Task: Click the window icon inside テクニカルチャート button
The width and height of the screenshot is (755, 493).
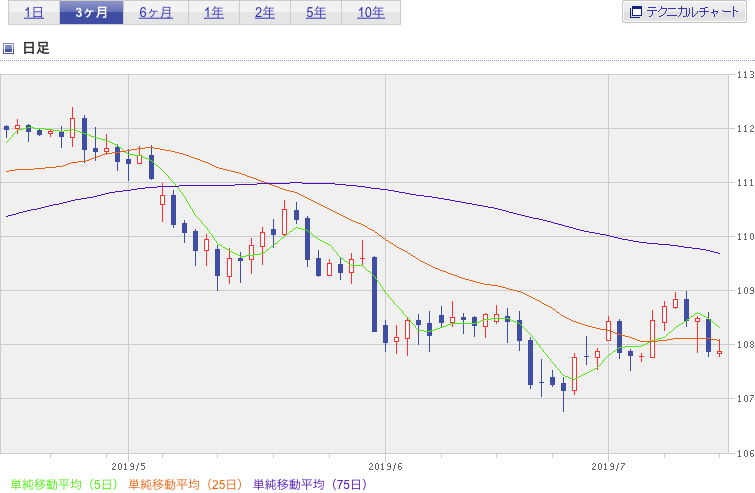Action: click(x=636, y=12)
